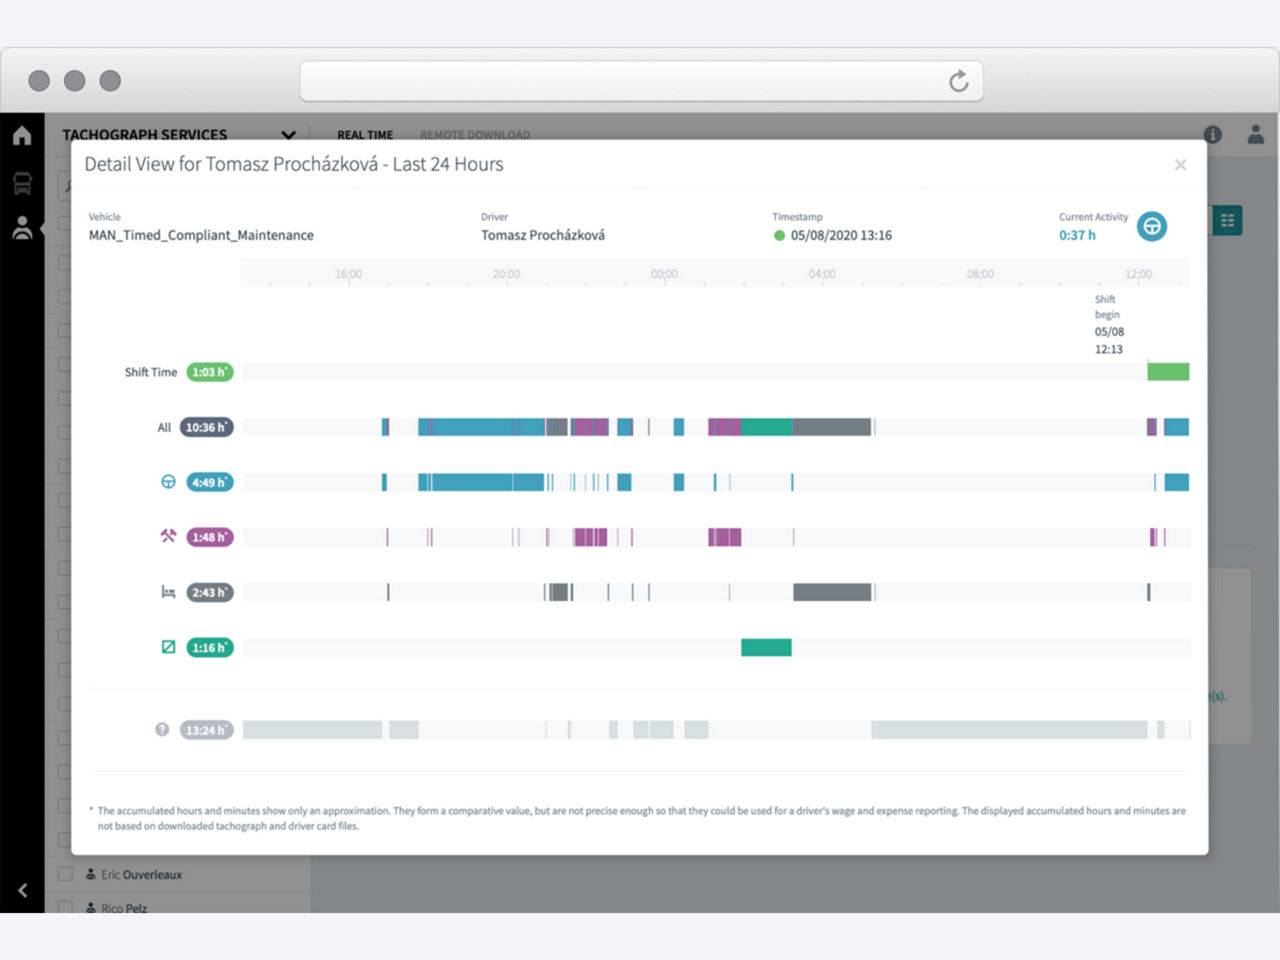
Task: Click the green shift time bar
Action: 1168,372
